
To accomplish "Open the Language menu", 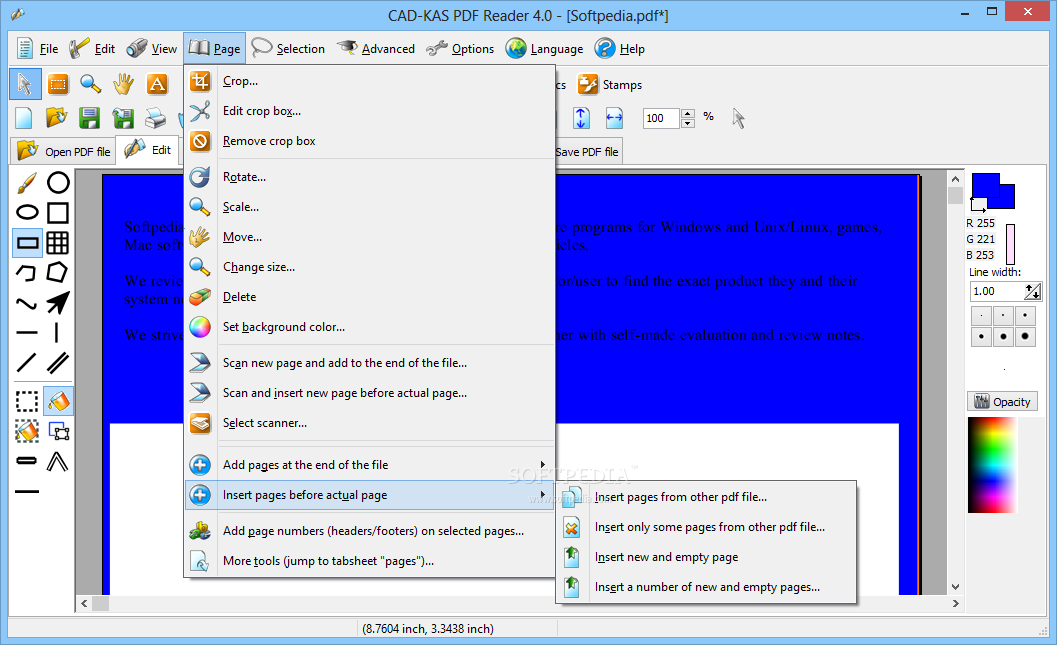I will (x=545, y=49).
